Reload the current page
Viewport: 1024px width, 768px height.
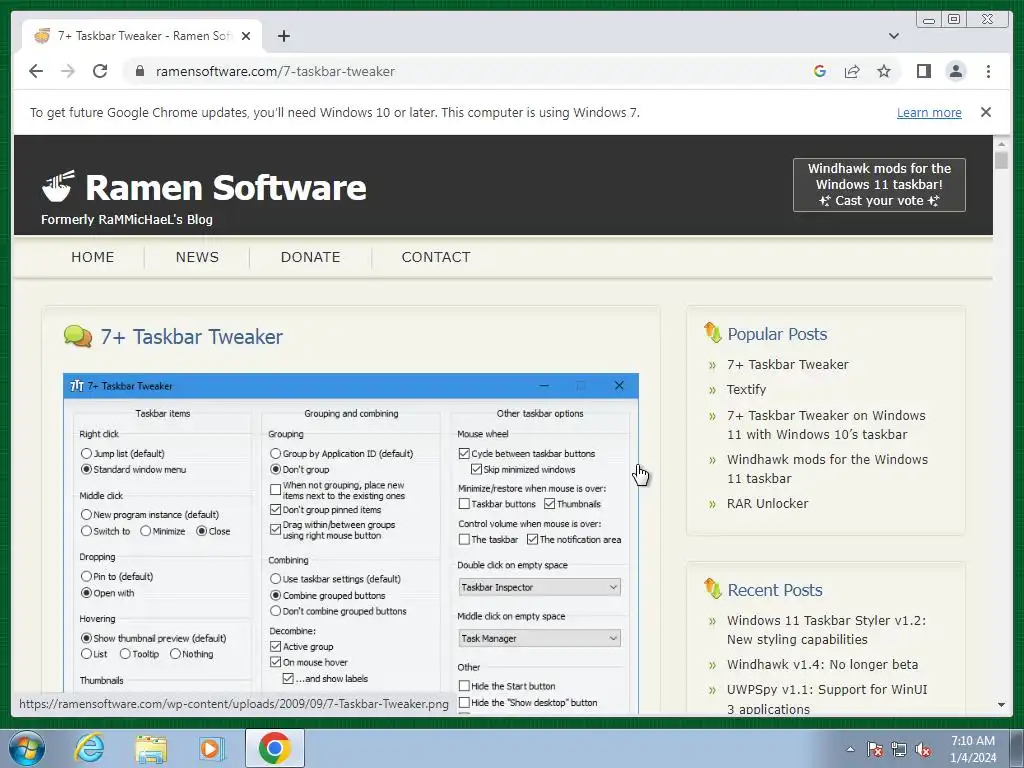pyautogui.click(x=100, y=71)
